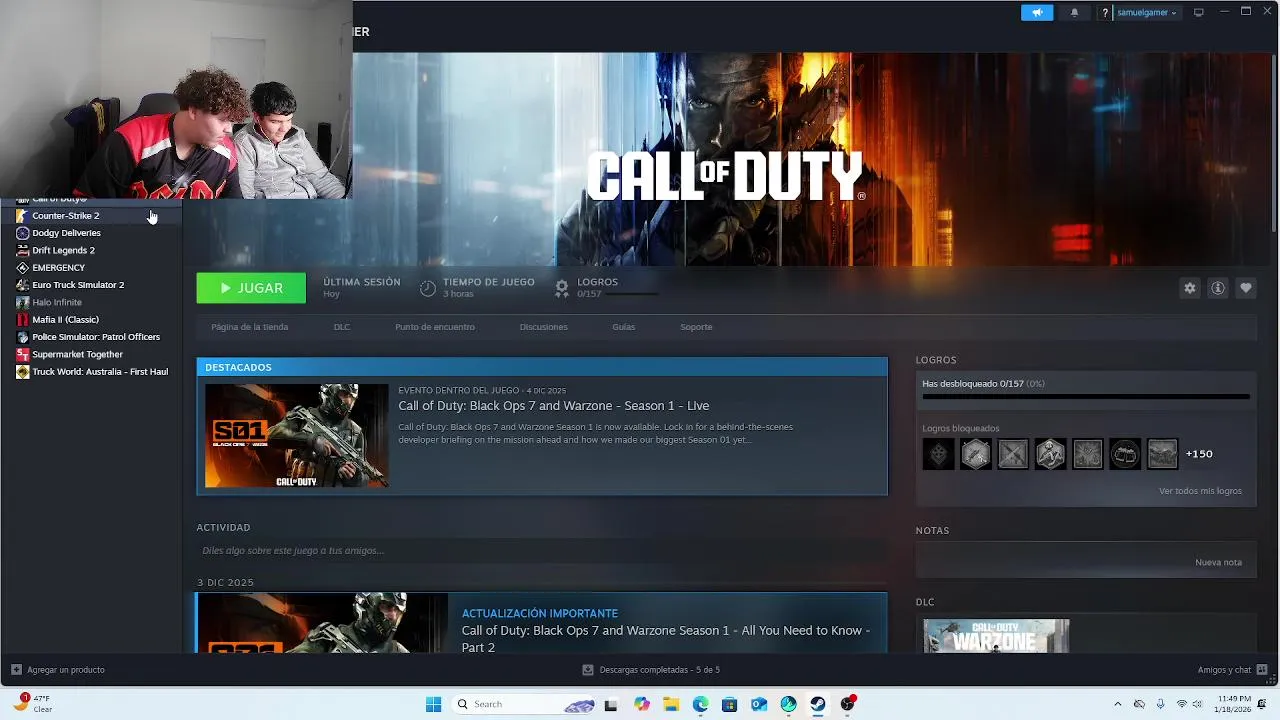Click the JUGAR play button
This screenshot has height=720, width=1280.
[251, 288]
